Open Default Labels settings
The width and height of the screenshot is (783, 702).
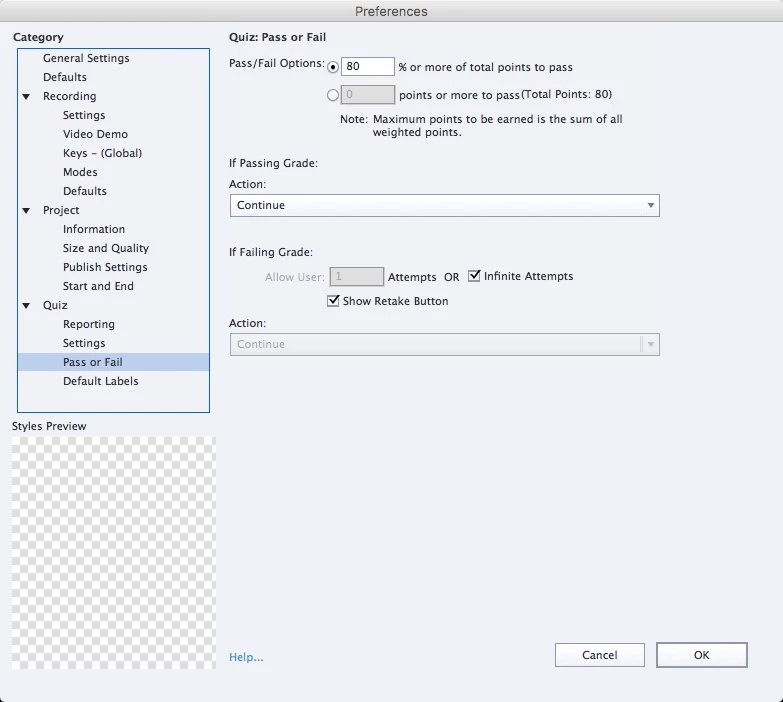click(x=101, y=381)
